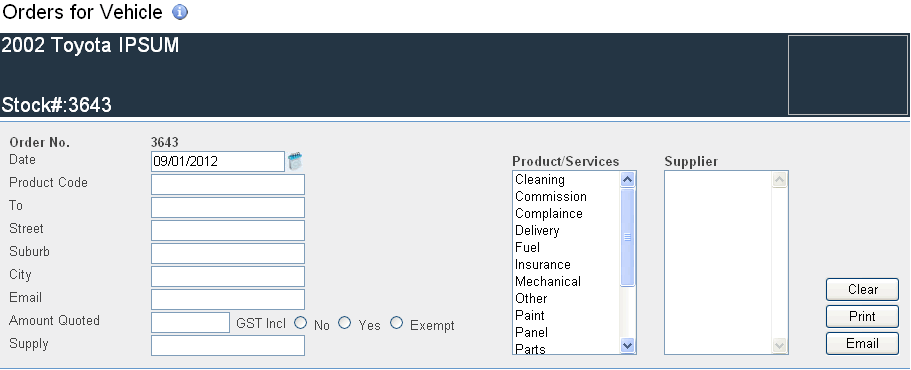Select the GST Incl Yes radio button
Image resolution: width=911 pixels, height=370 pixels.
(345, 323)
